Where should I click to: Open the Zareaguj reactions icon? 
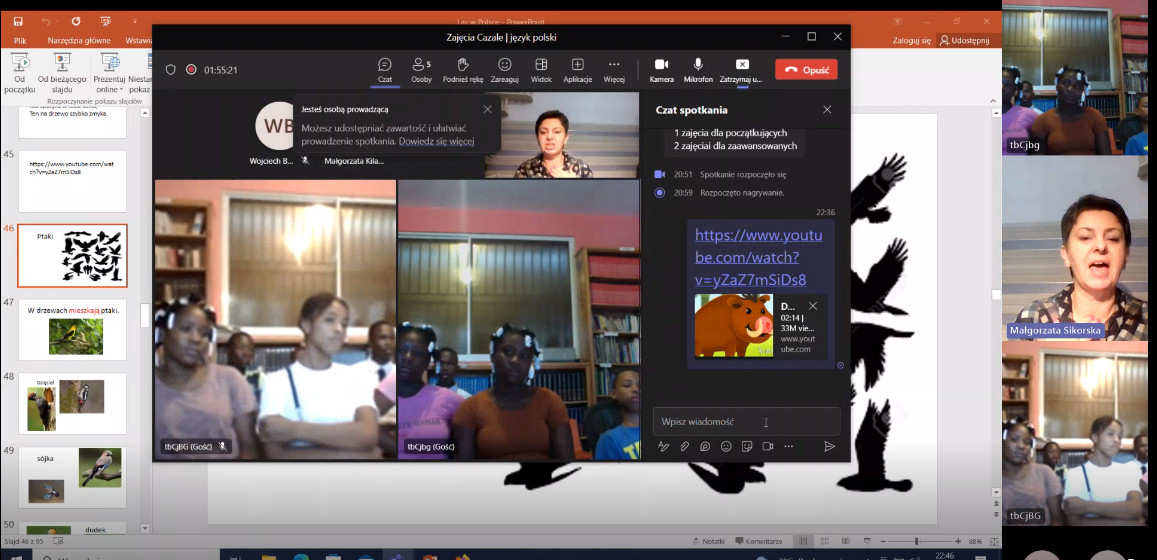505,69
